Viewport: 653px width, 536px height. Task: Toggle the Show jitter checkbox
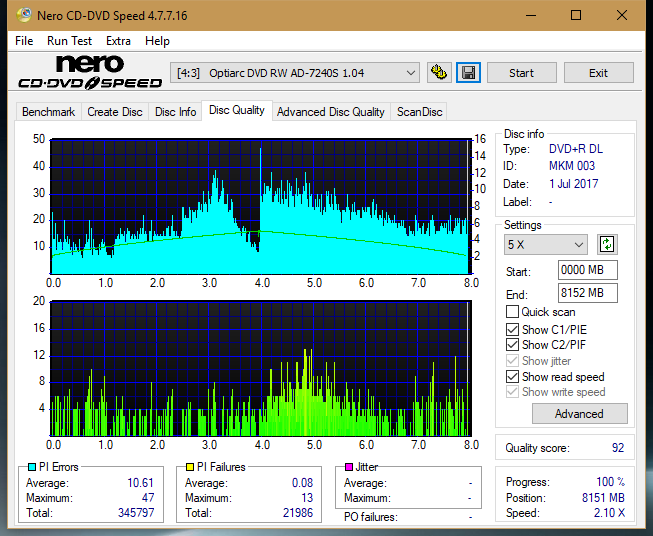(x=512, y=361)
